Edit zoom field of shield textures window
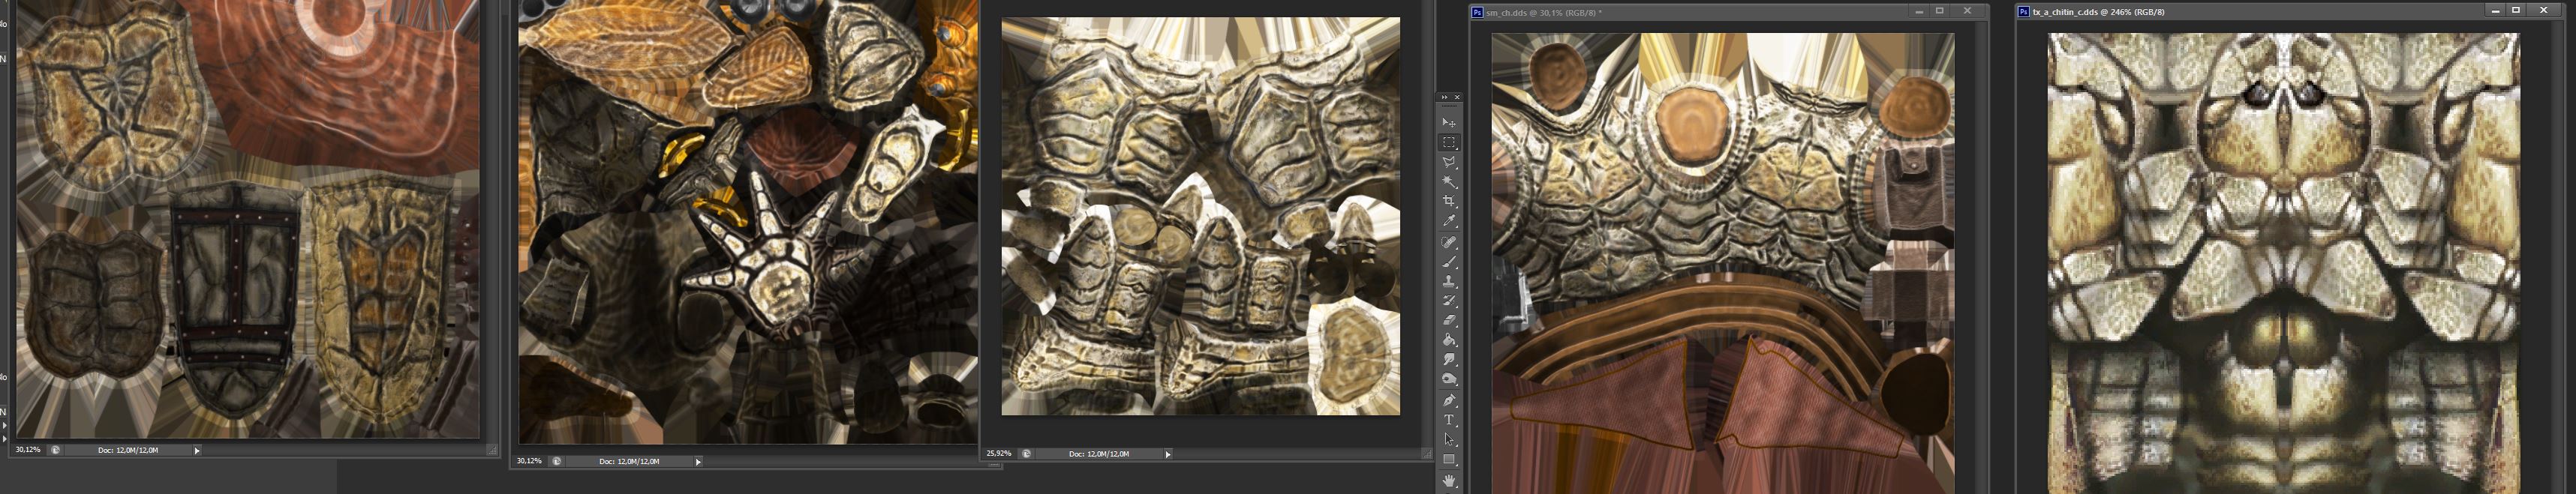This screenshot has height=494, width=2576. [x=28, y=450]
